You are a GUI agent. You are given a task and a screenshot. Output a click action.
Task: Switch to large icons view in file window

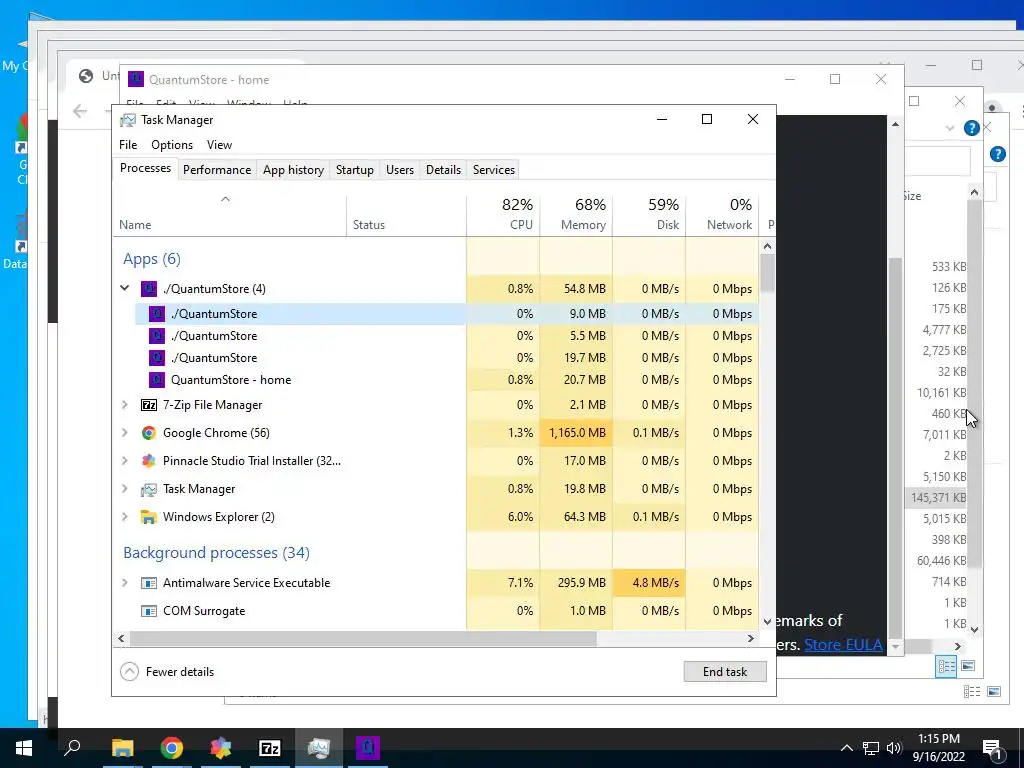point(968,665)
